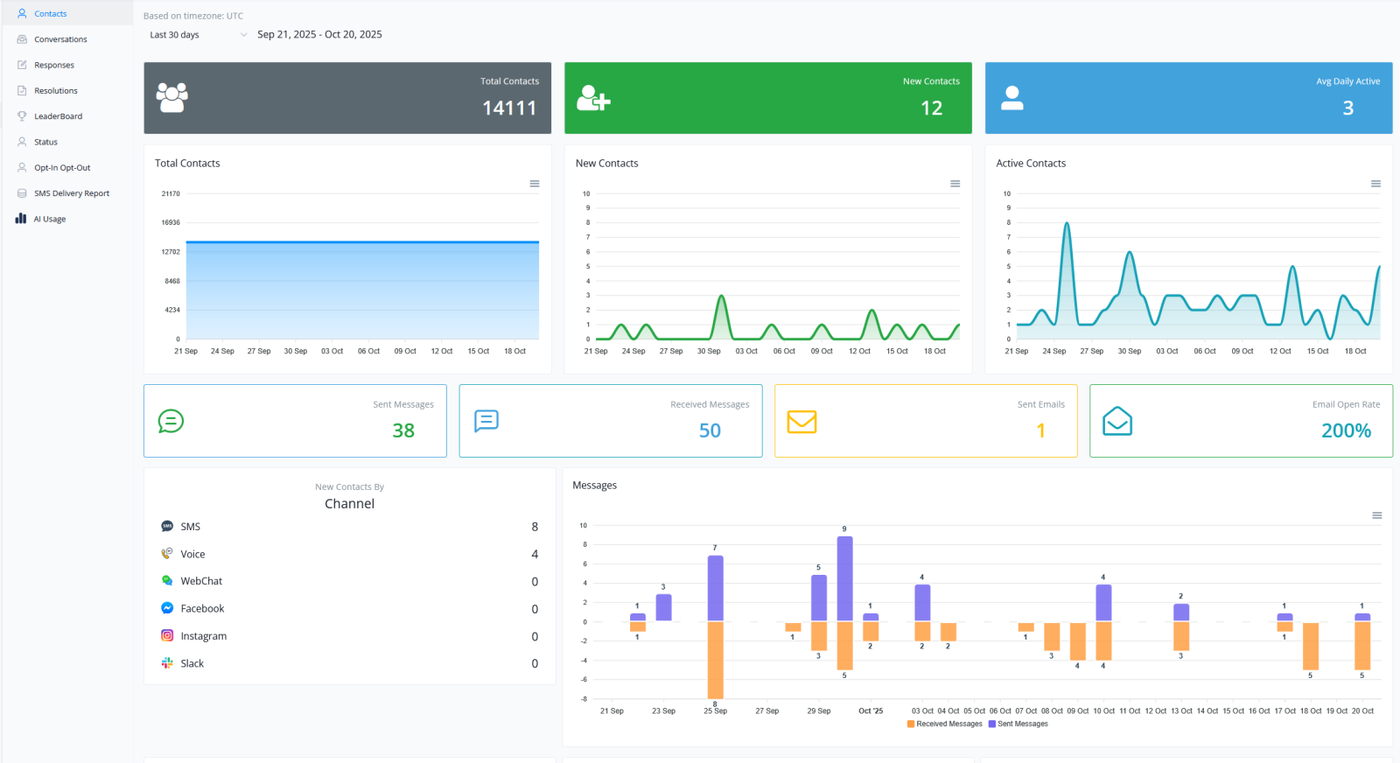Open the Last 30 days date range dropdown

point(197,35)
